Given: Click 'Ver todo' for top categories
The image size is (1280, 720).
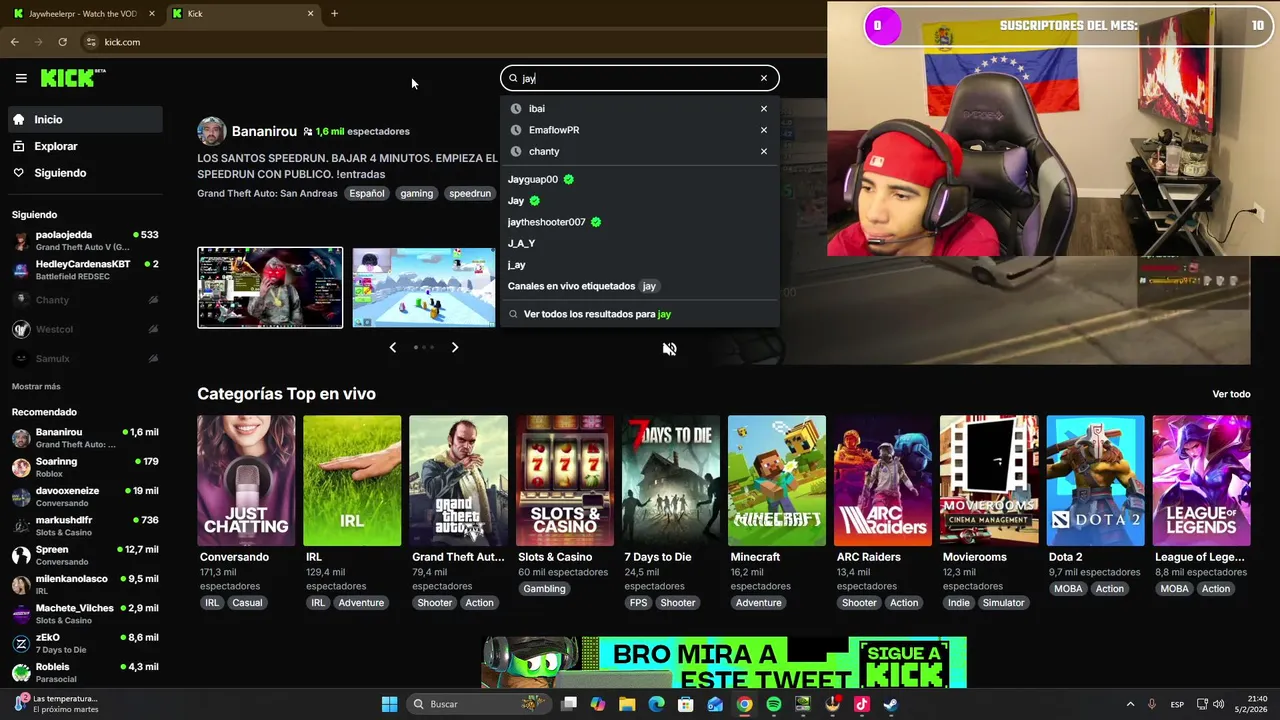Looking at the screenshot, I should [x=1231, y=394].
